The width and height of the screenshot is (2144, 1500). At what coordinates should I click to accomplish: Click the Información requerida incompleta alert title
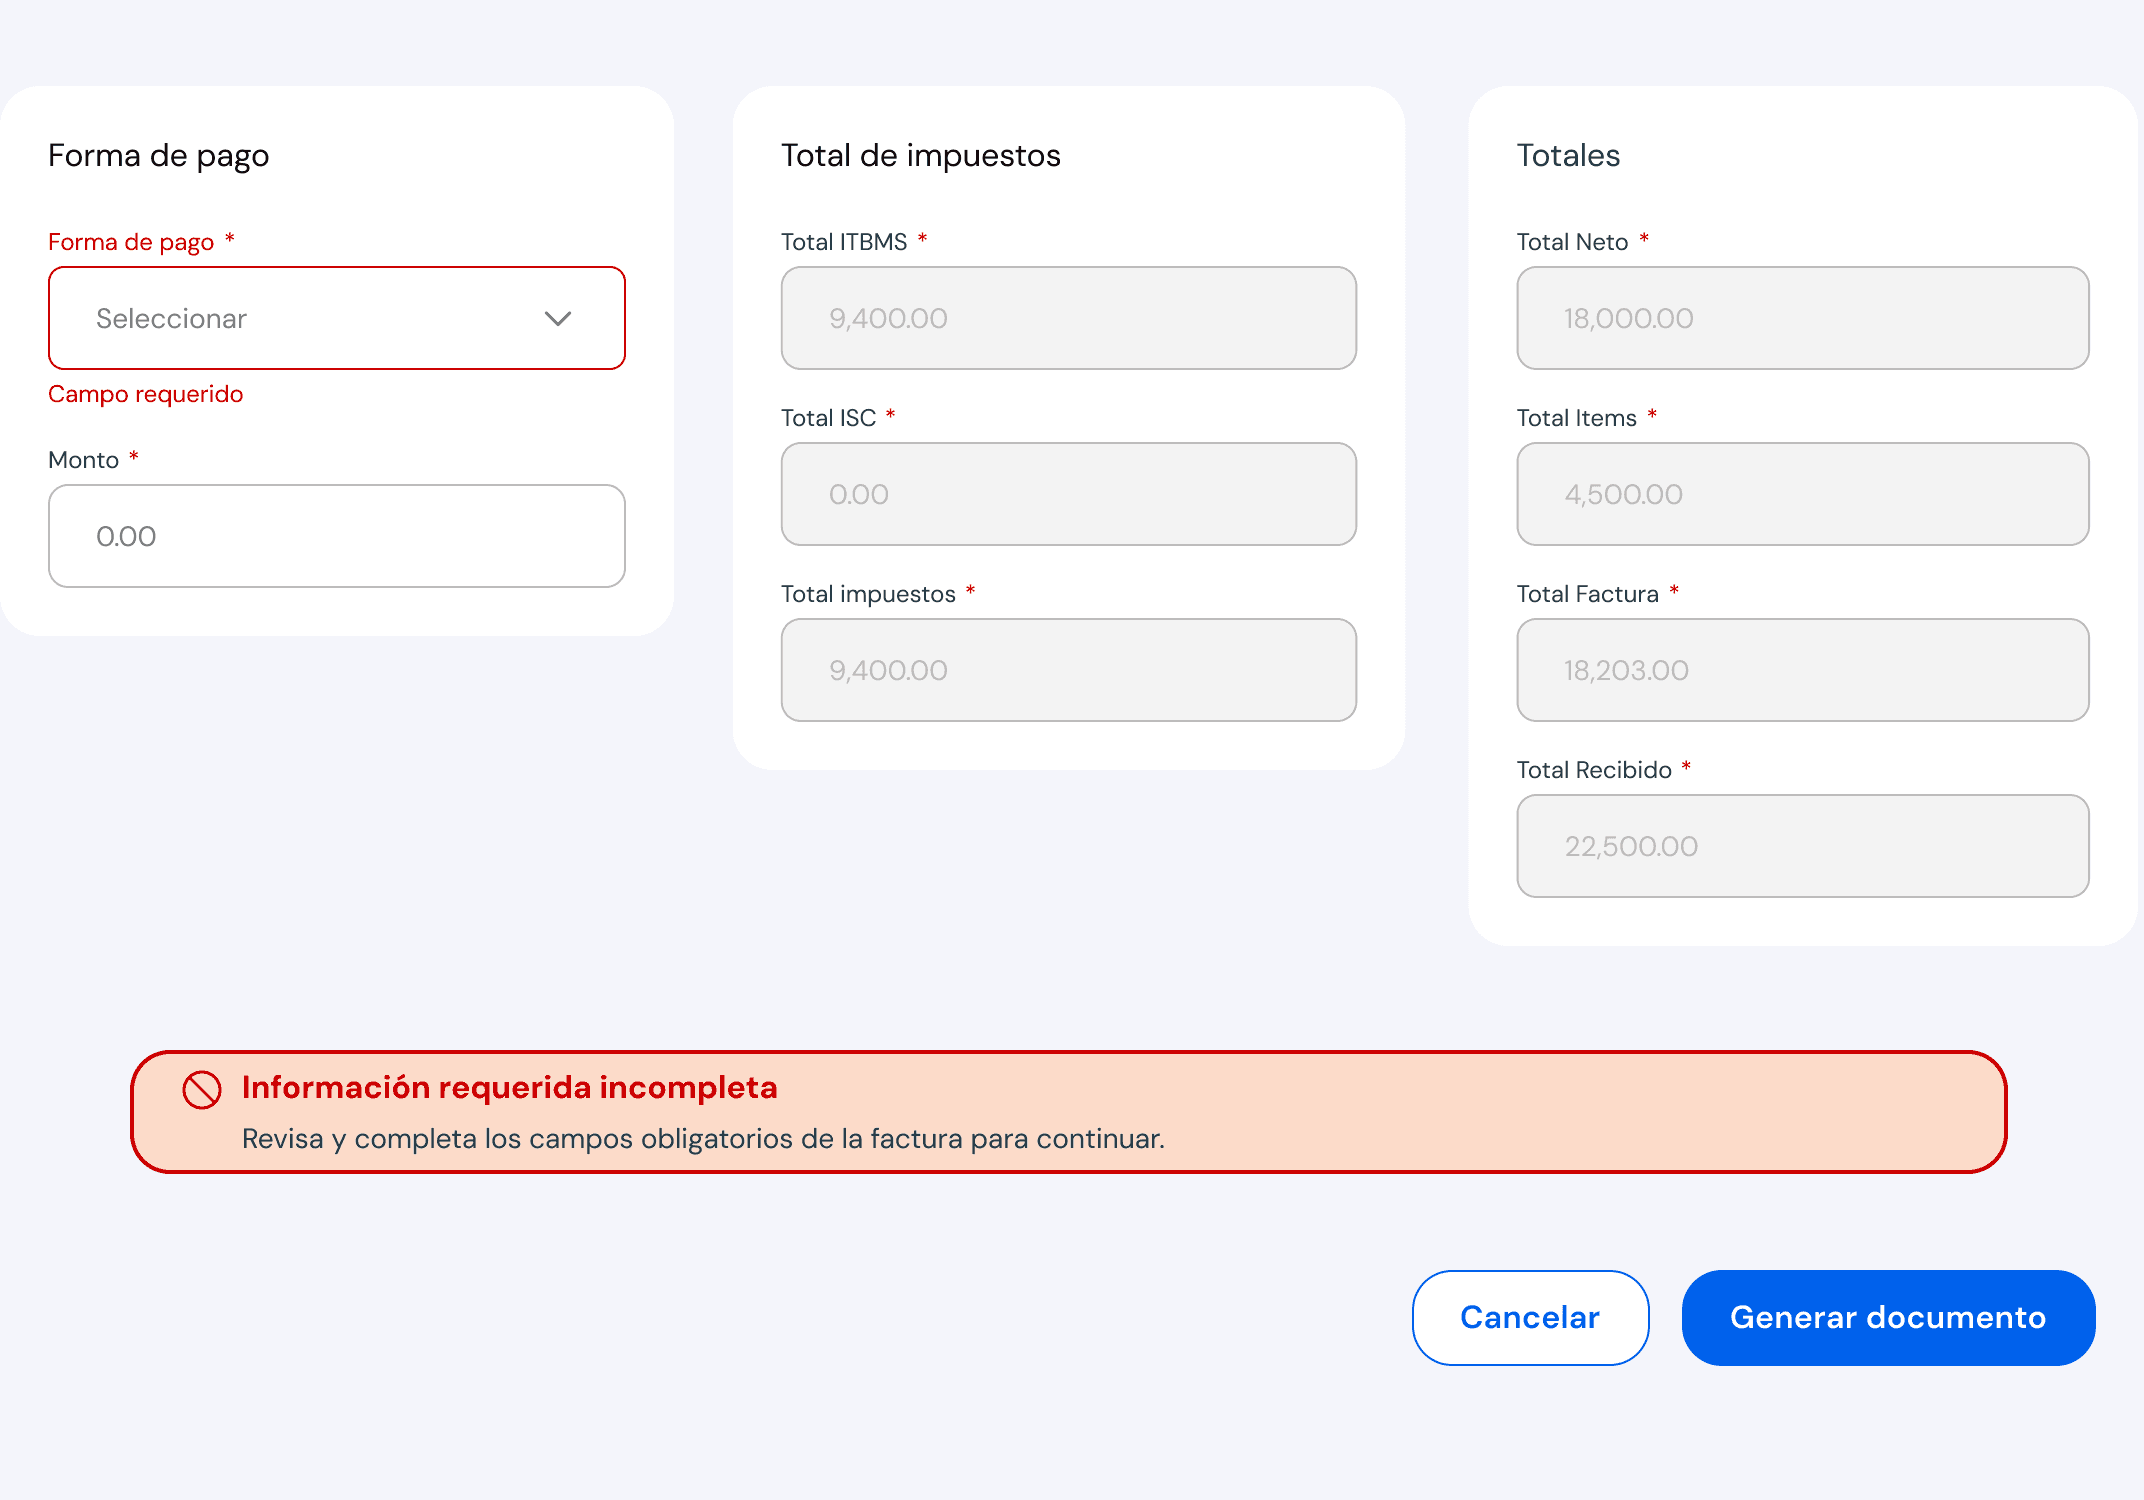pos(509,1087)
